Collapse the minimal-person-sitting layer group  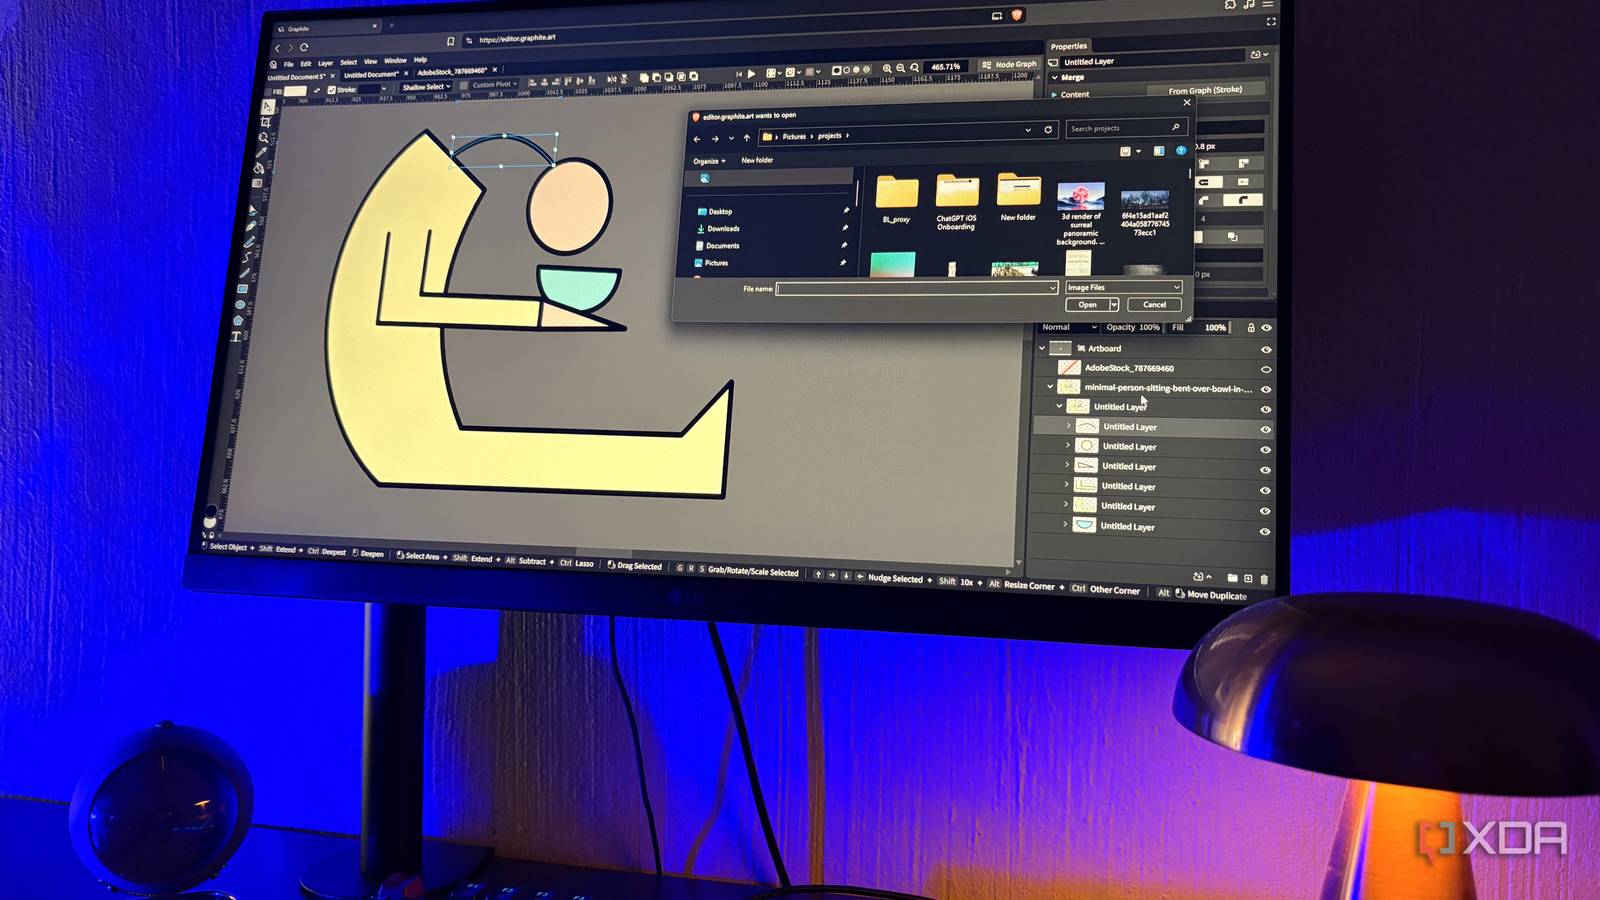point(1051,387)
